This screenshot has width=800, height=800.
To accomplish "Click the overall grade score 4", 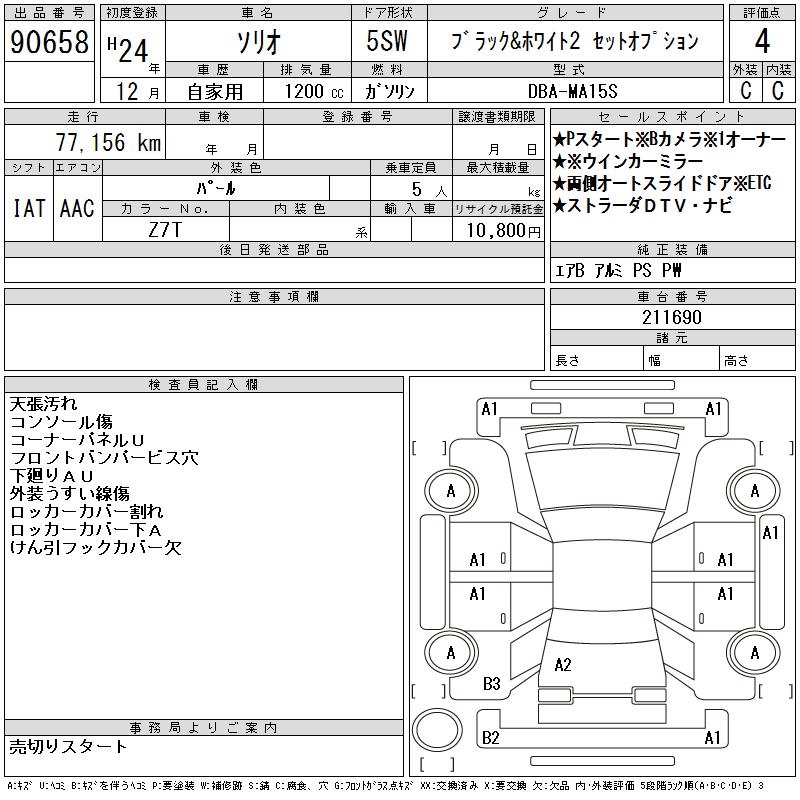I will (x=762, y=41).
